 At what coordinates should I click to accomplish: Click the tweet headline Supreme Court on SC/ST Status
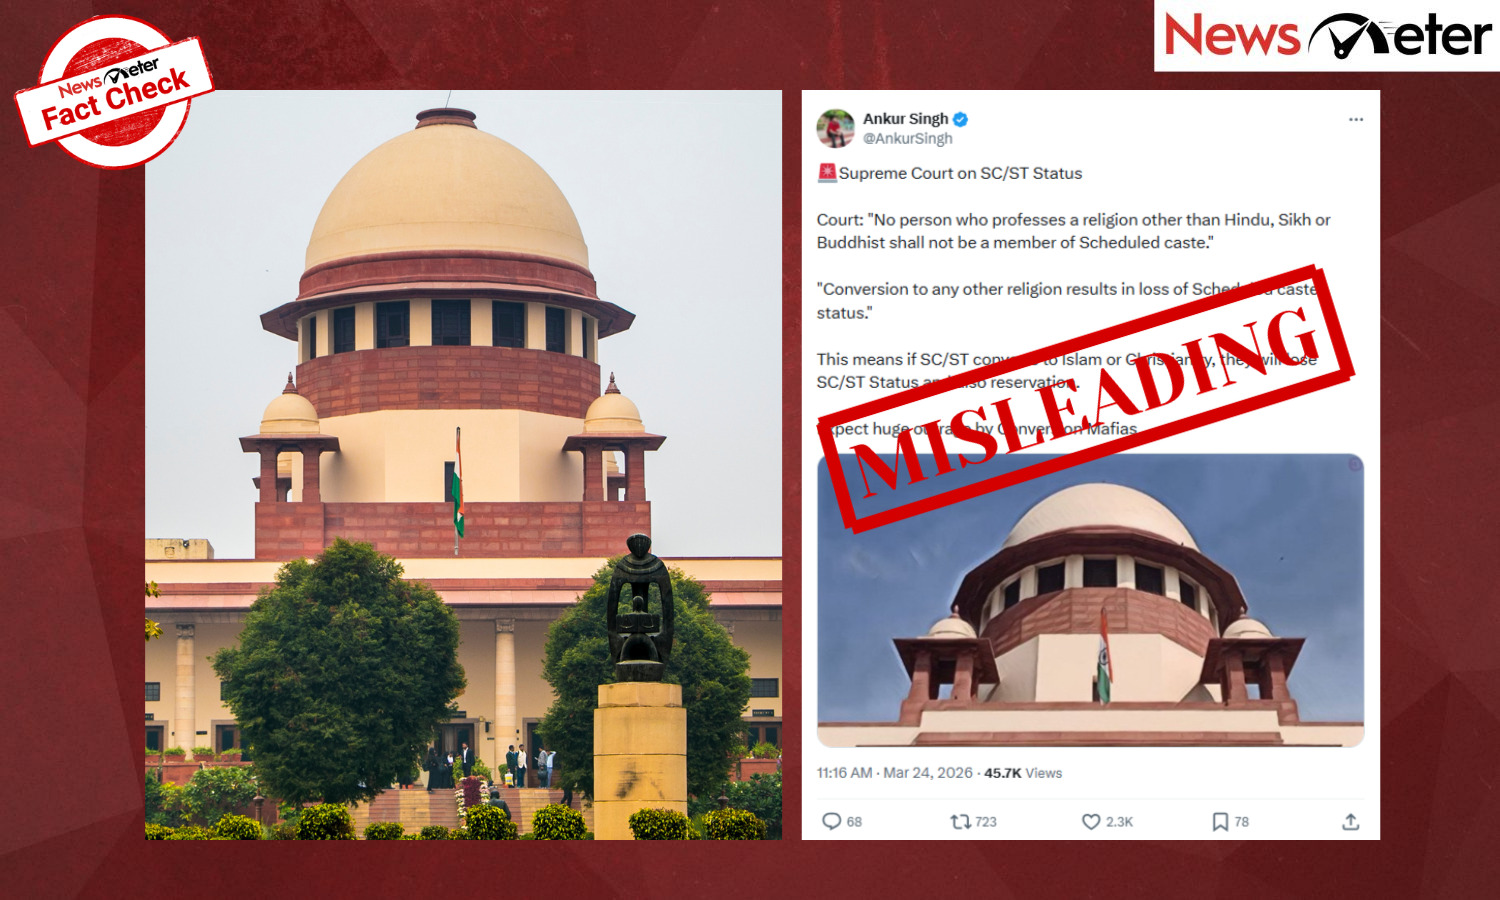pos(960,173)
